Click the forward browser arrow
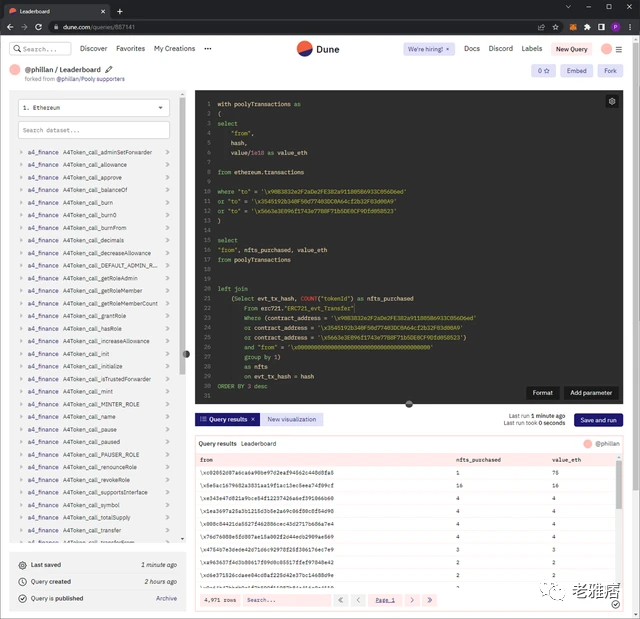Screen dimensions: 640x619 coord(24,27)
